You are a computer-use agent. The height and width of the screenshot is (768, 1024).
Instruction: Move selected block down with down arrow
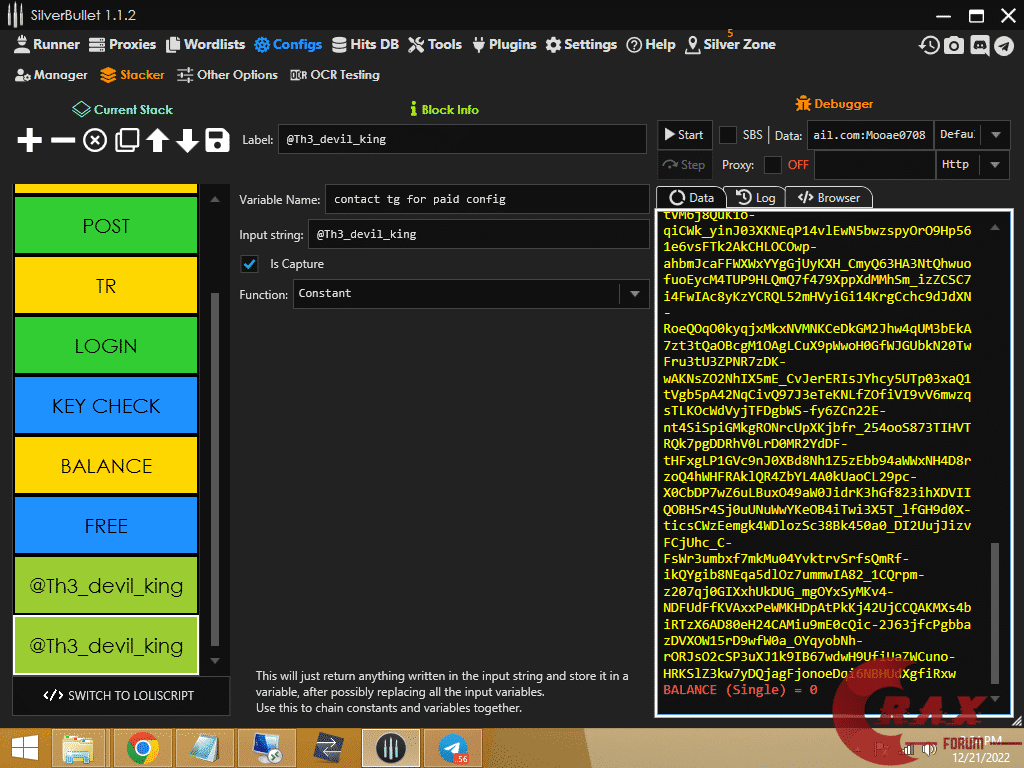[x=187, y=140]
